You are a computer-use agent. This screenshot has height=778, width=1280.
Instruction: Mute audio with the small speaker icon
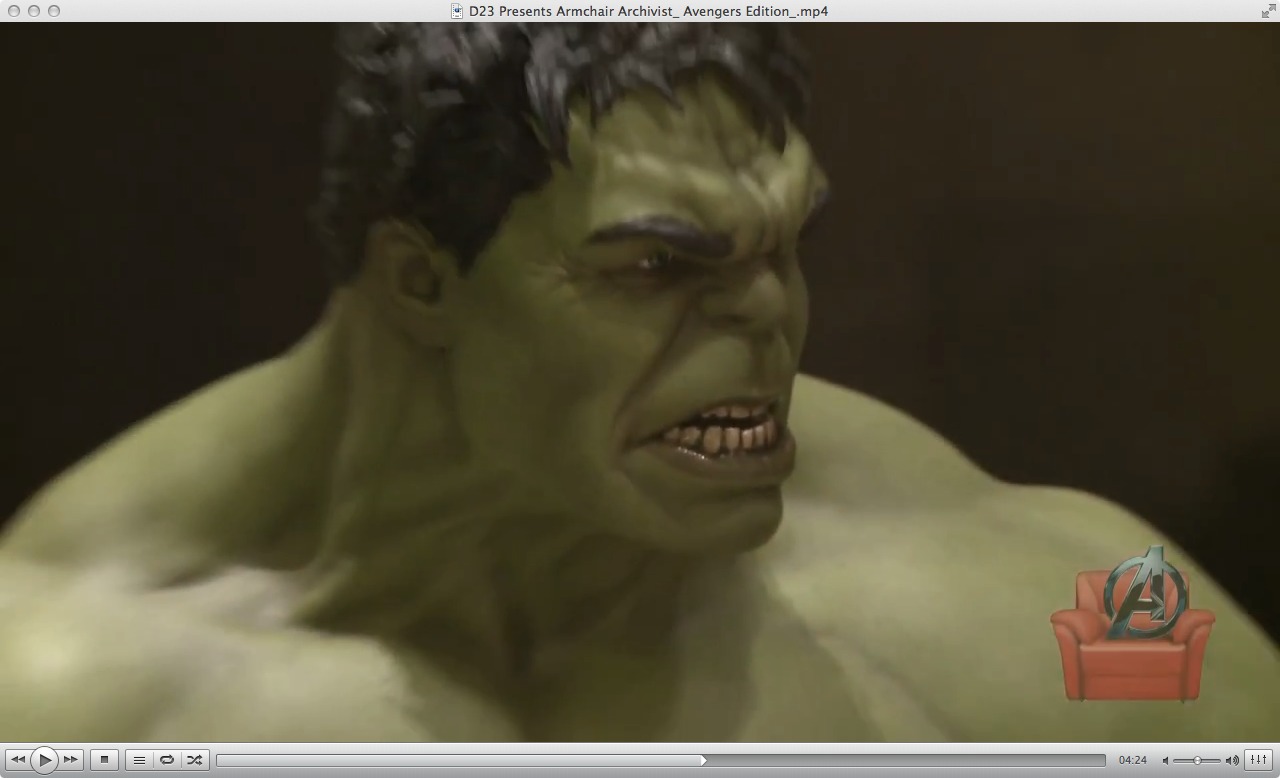[x=1165, y=761]
